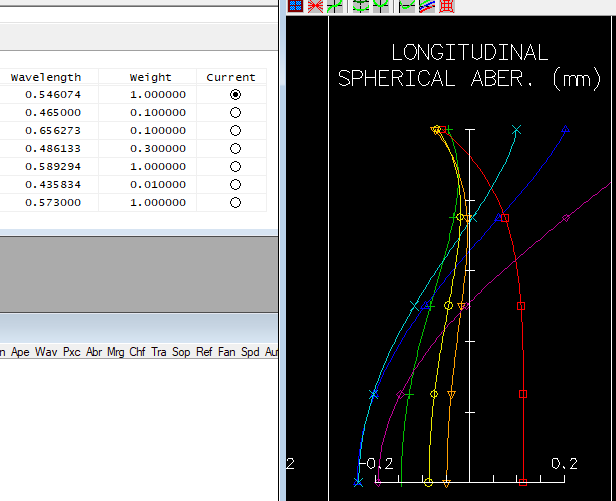This screenshot has width=616, height=501.
Task: Select the Ref tab
Action: point(204,352)
